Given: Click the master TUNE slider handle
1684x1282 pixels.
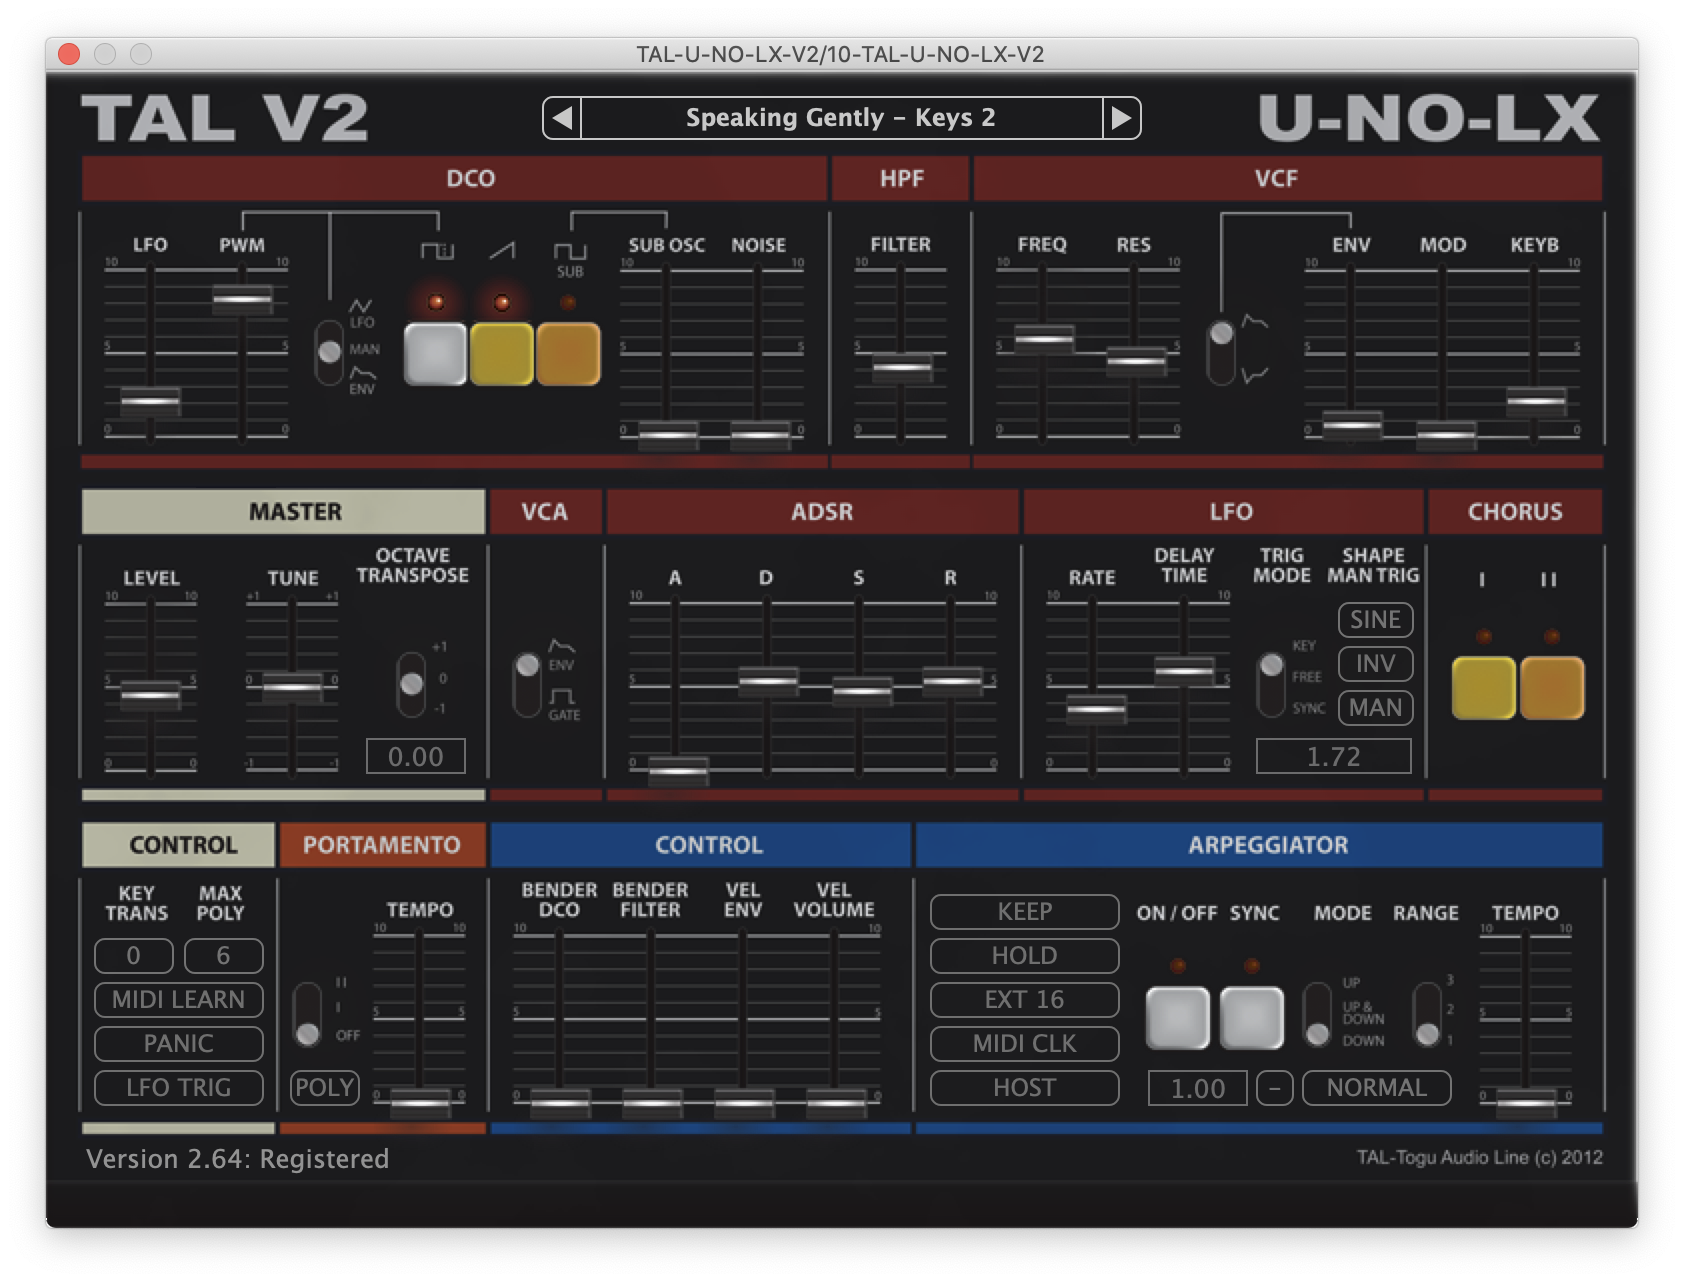Looking at the screenshot, I should click(x=292, y=686).
